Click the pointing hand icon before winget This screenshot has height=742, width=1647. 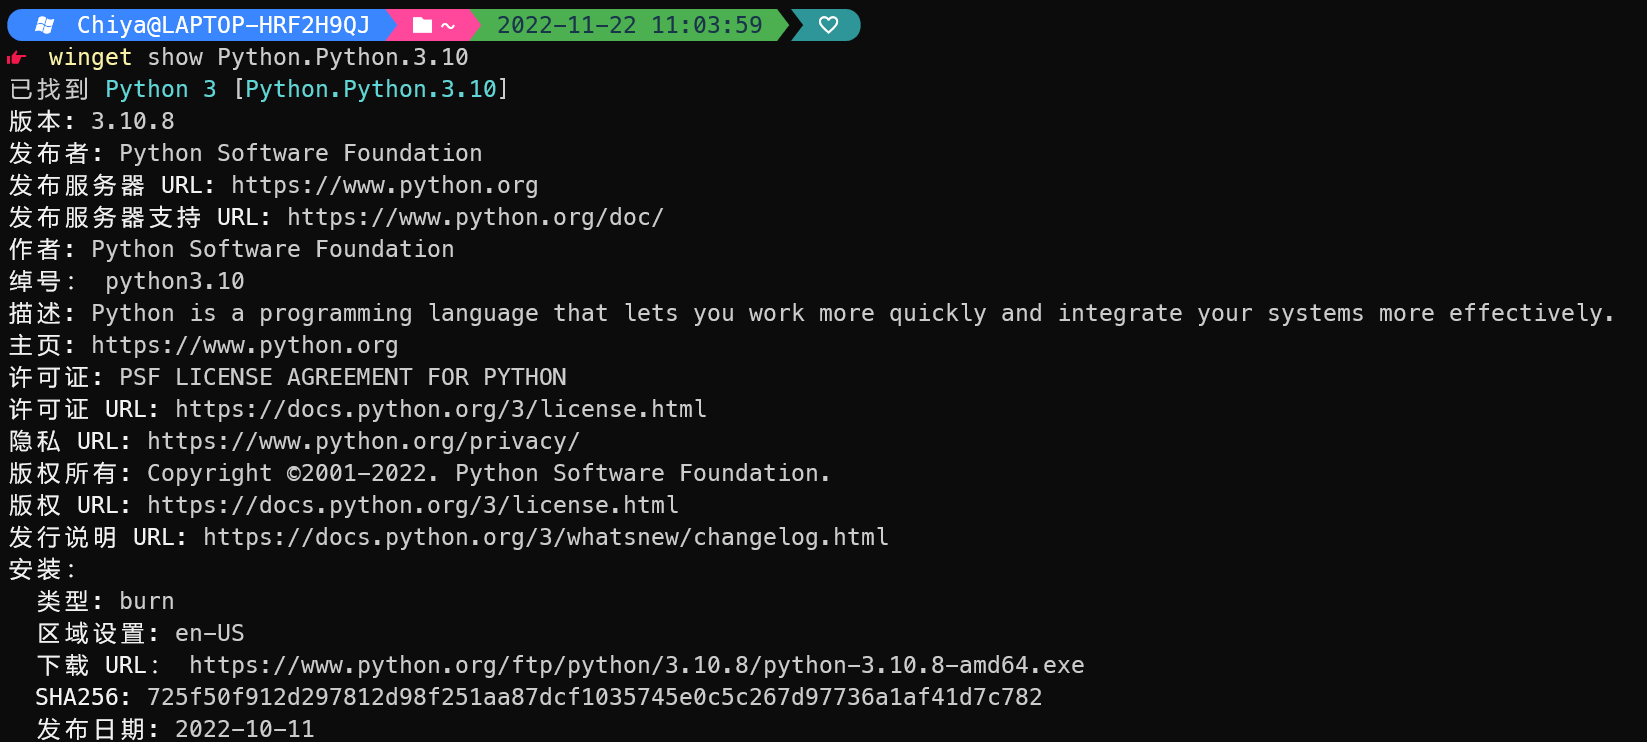16,58
